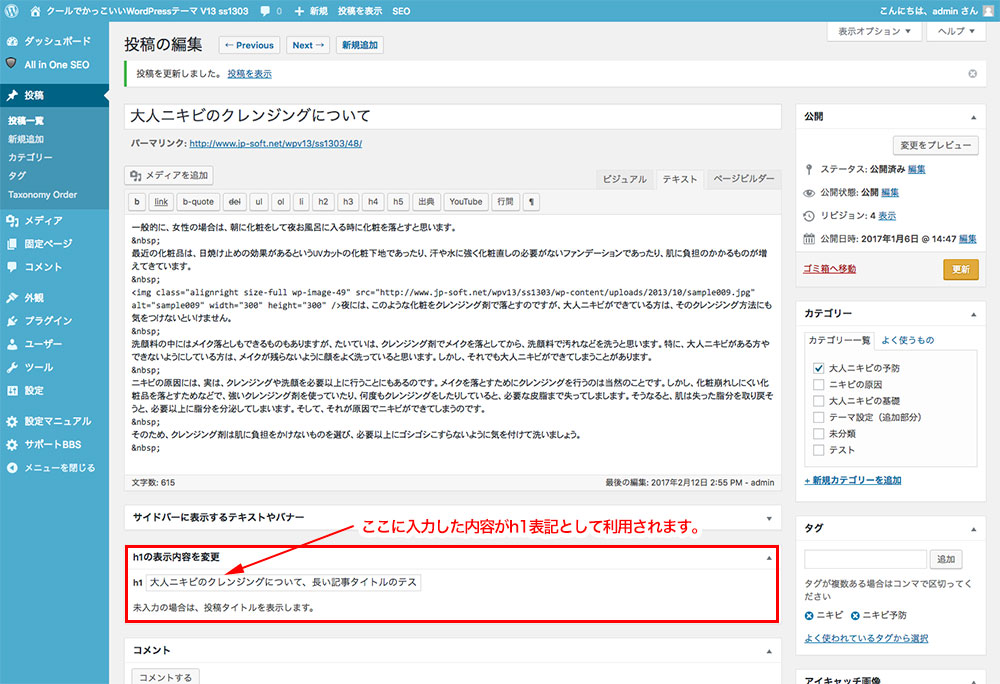Click the メニューを閉じる collapse arrow icon

(x=12, y=468)
